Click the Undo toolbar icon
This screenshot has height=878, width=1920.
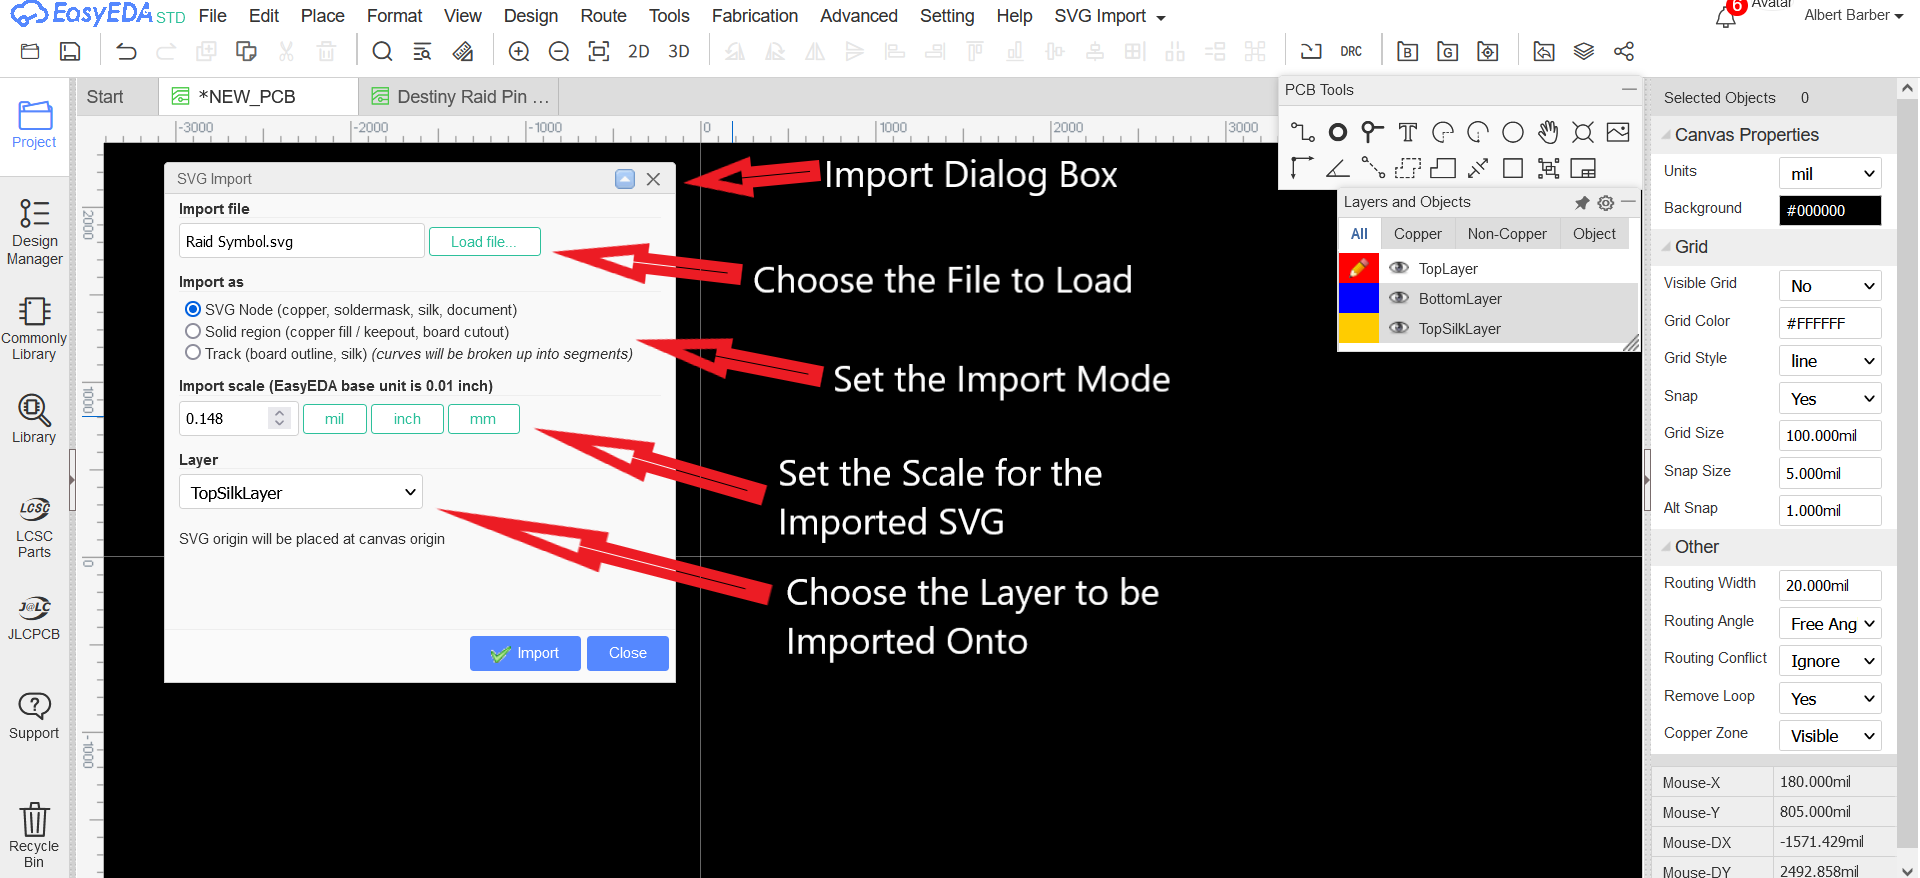126,51
